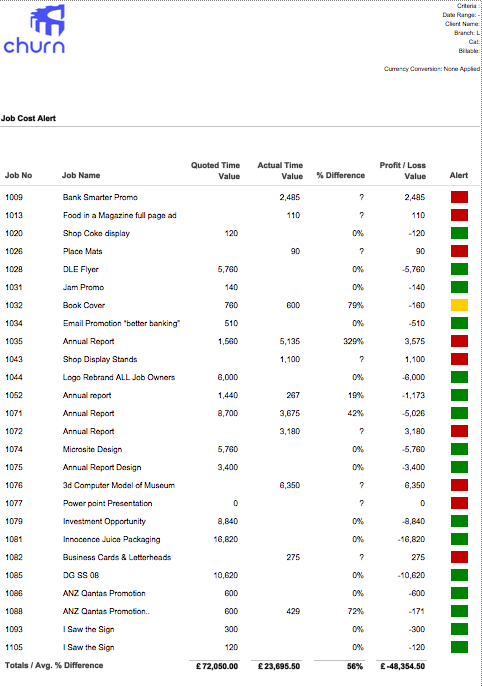Click green alert swatch for job 1105

tap(459, 647)
